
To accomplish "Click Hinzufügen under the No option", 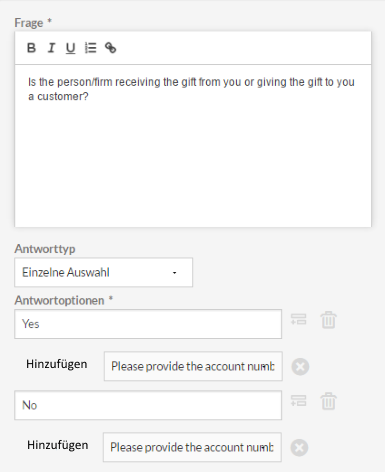I will point(58,445).
